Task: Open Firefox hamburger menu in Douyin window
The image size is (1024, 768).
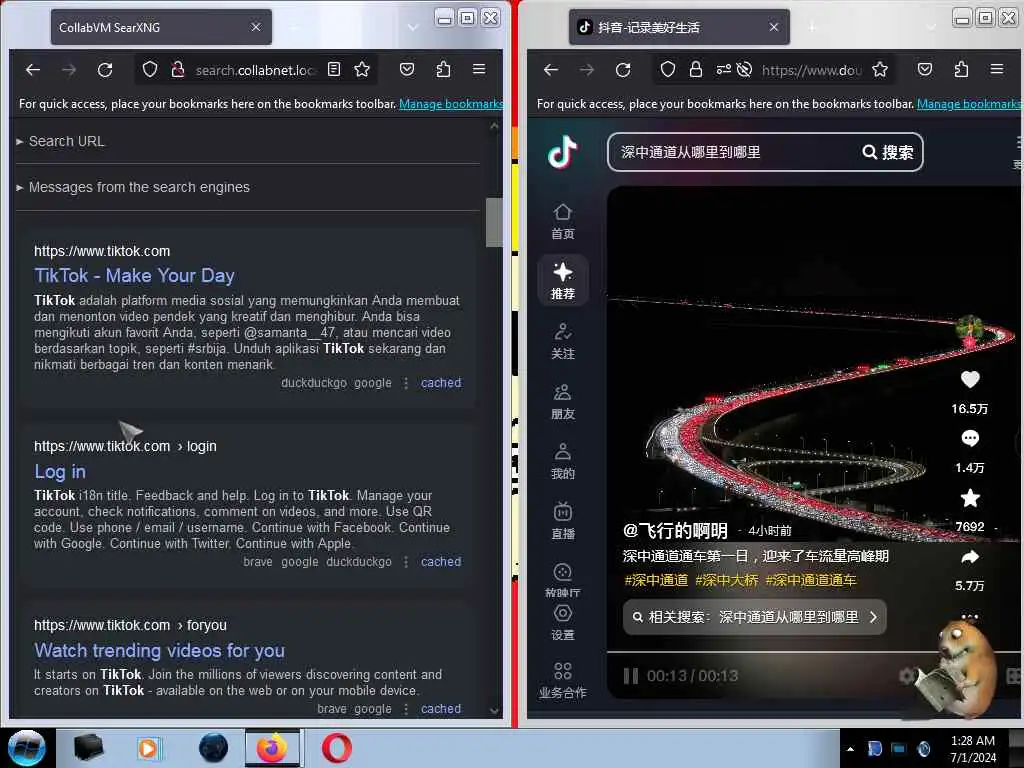Action: tap(997, 69)
